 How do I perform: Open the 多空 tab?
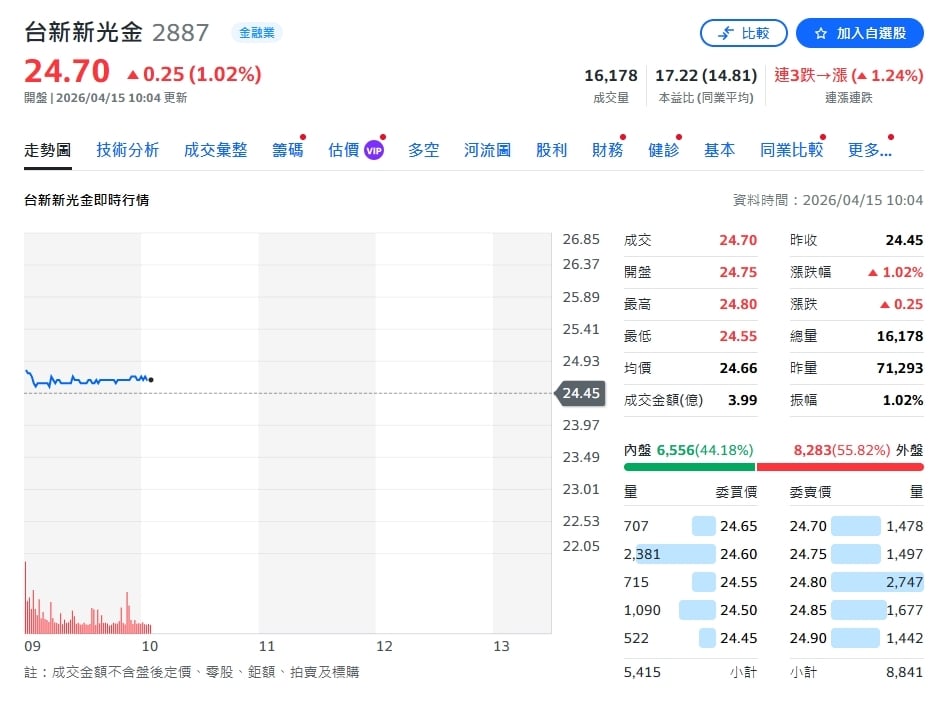coord(423,150)
